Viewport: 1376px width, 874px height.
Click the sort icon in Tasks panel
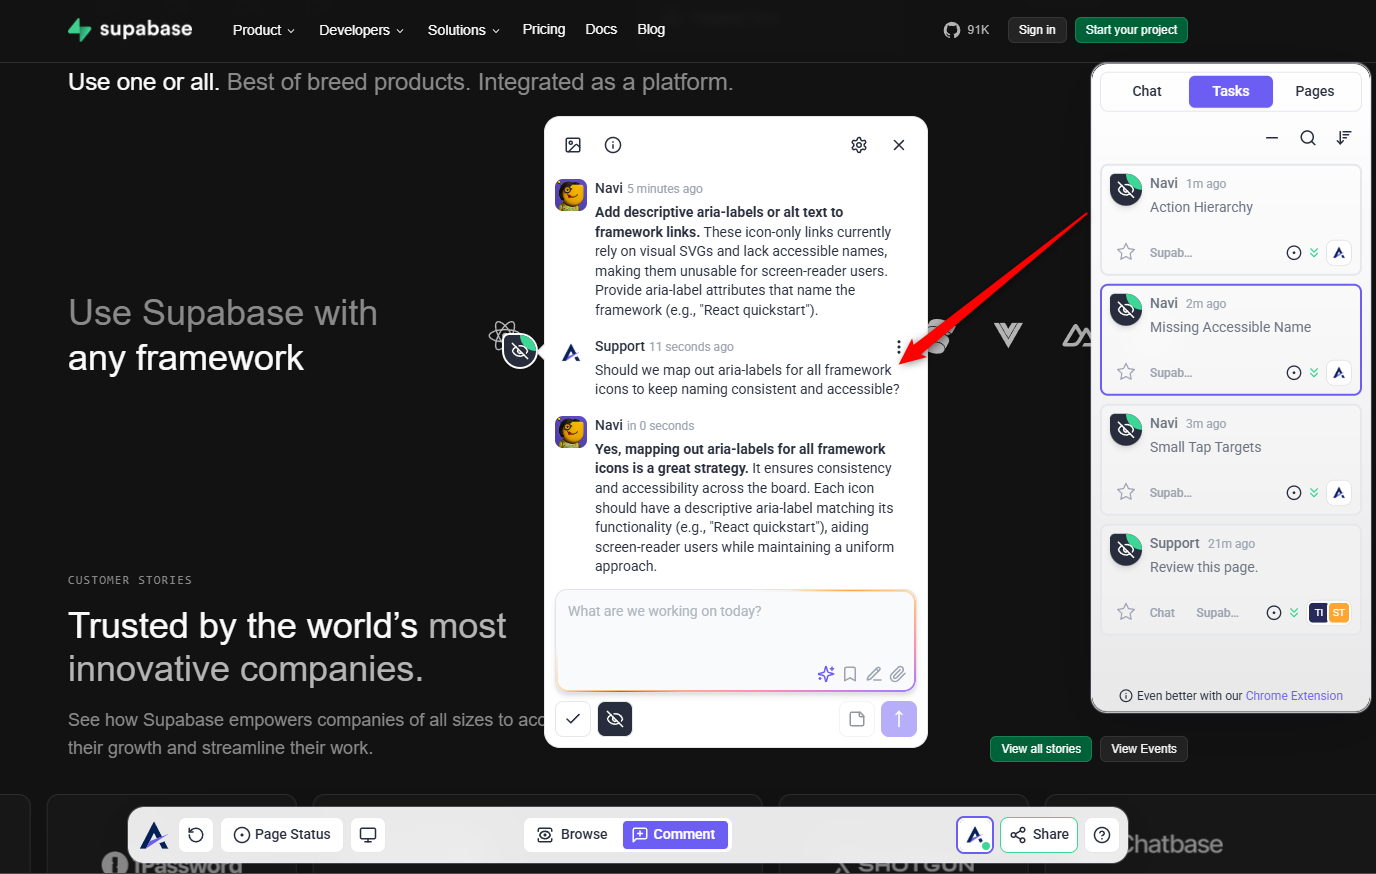coord(1344,138)
